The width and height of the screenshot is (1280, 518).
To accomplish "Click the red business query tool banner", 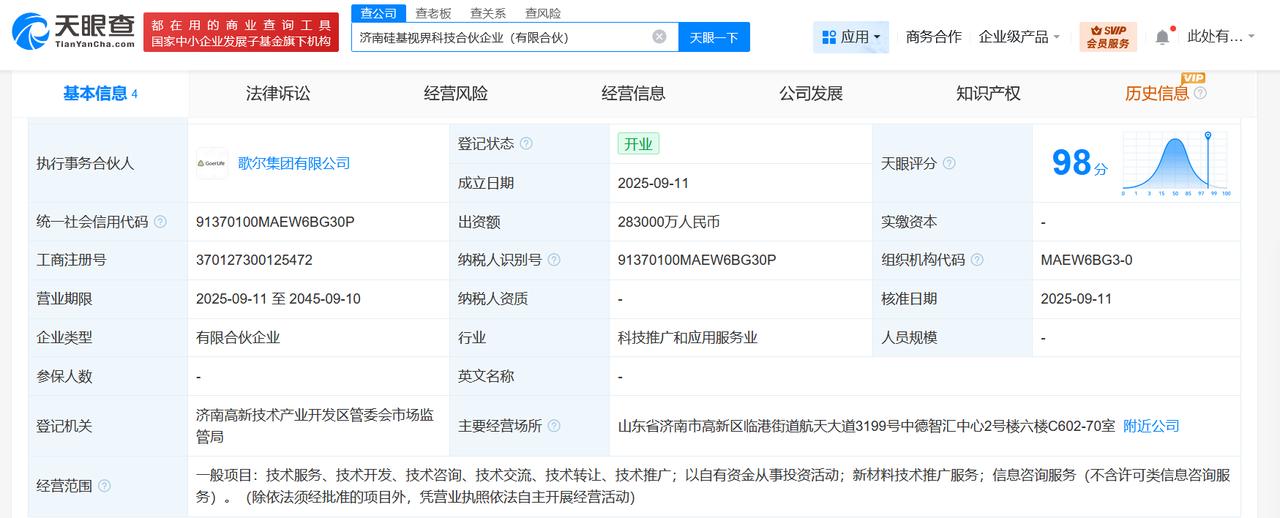I will point(241,33).
